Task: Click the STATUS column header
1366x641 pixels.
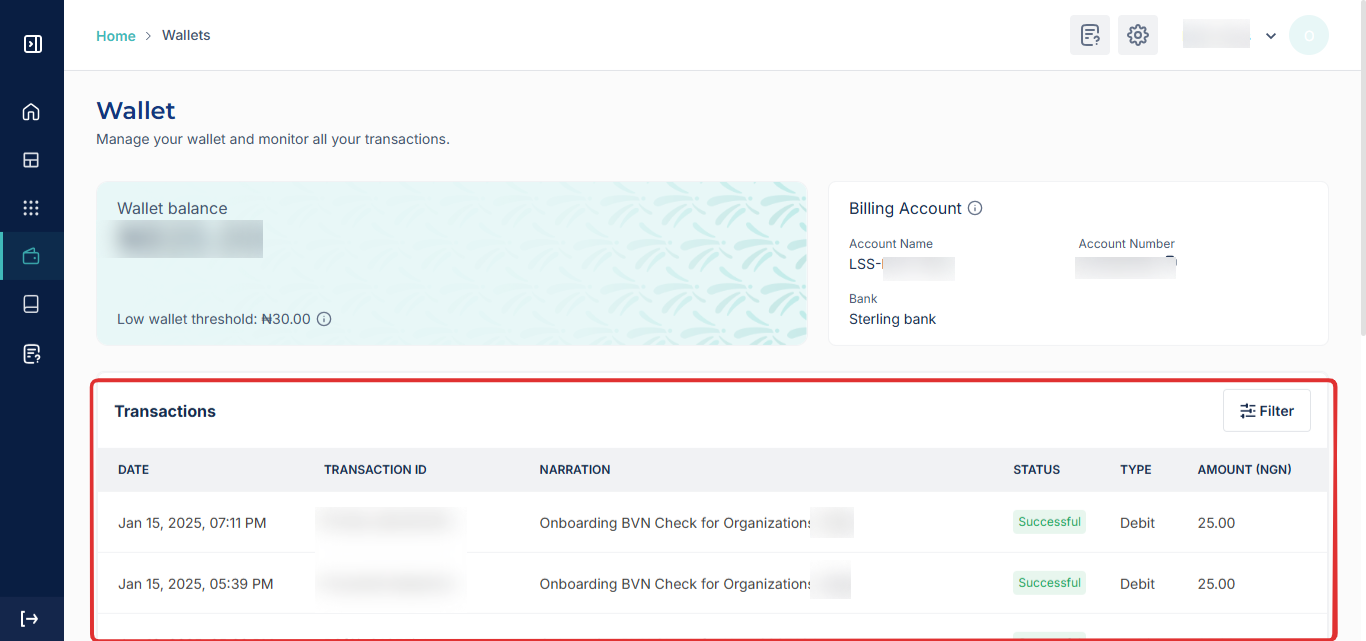Action: click(x=1037, y=470)
